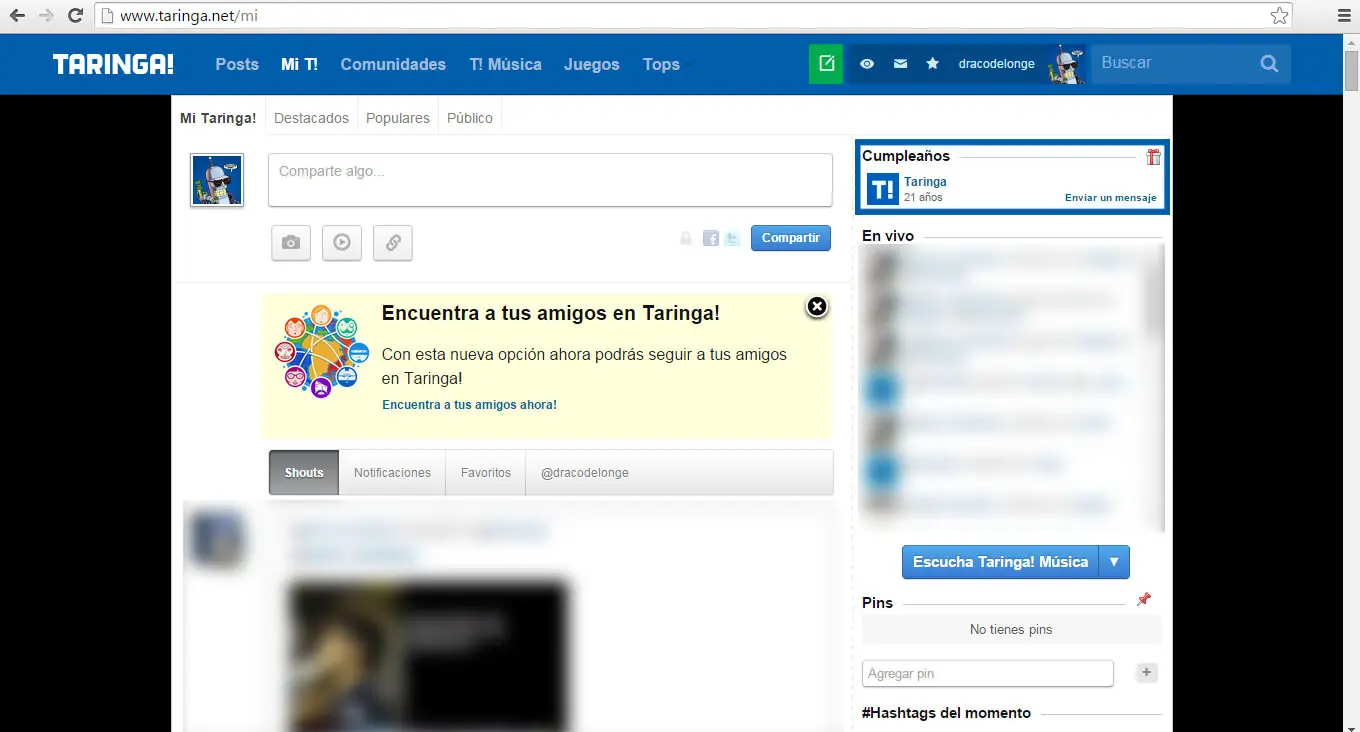1360x732 pixels.
Task: Open the eye notifications icon in header
Action: click(x=867, y=64)
